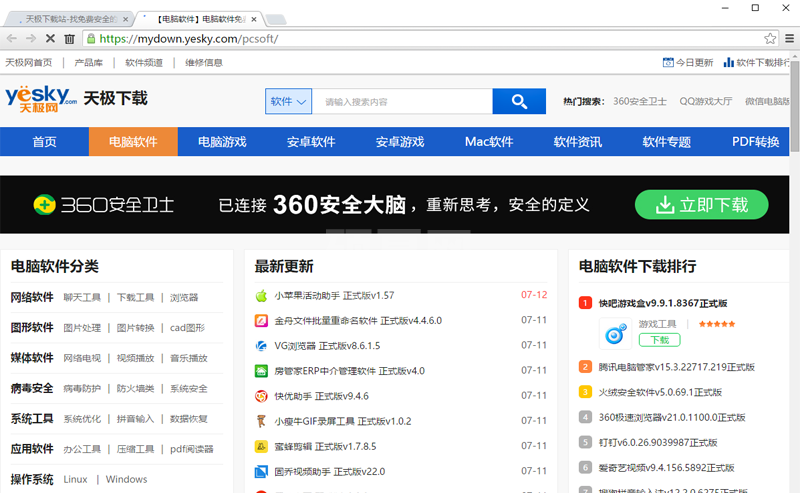Image resolution: width=800 pixels, height=493 pixels.
Task: Click the 360安全卫士 banner logo
Action: pyautogui.click(x=104, y=205)
